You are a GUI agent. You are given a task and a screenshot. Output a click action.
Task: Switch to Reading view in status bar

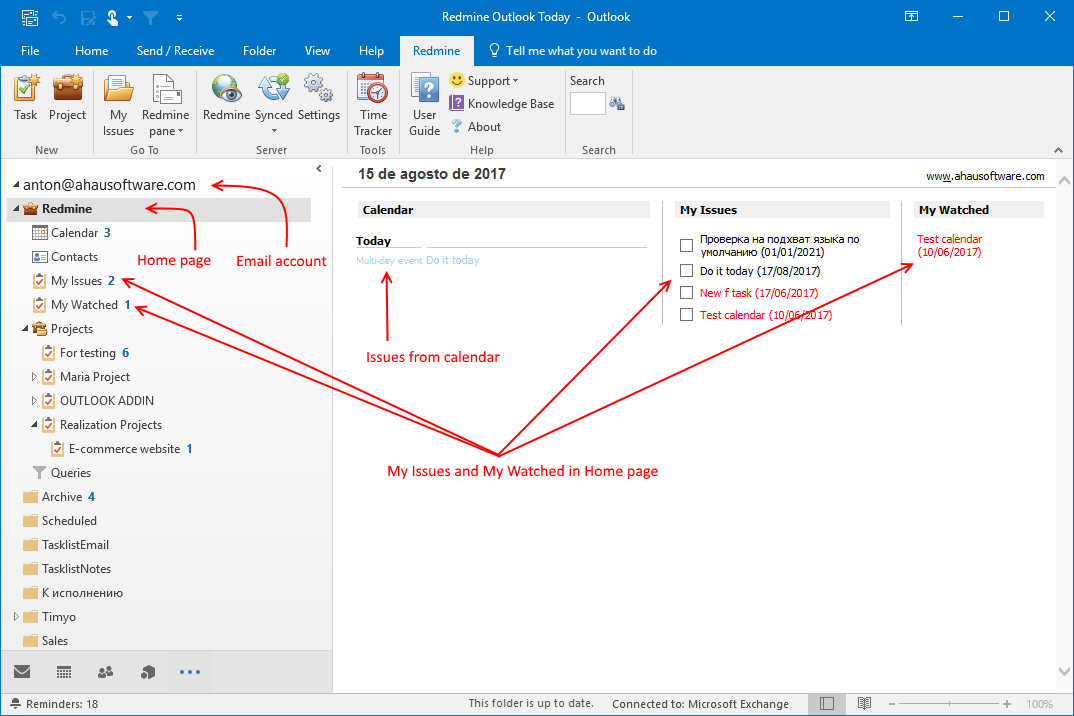click(864, 704)
